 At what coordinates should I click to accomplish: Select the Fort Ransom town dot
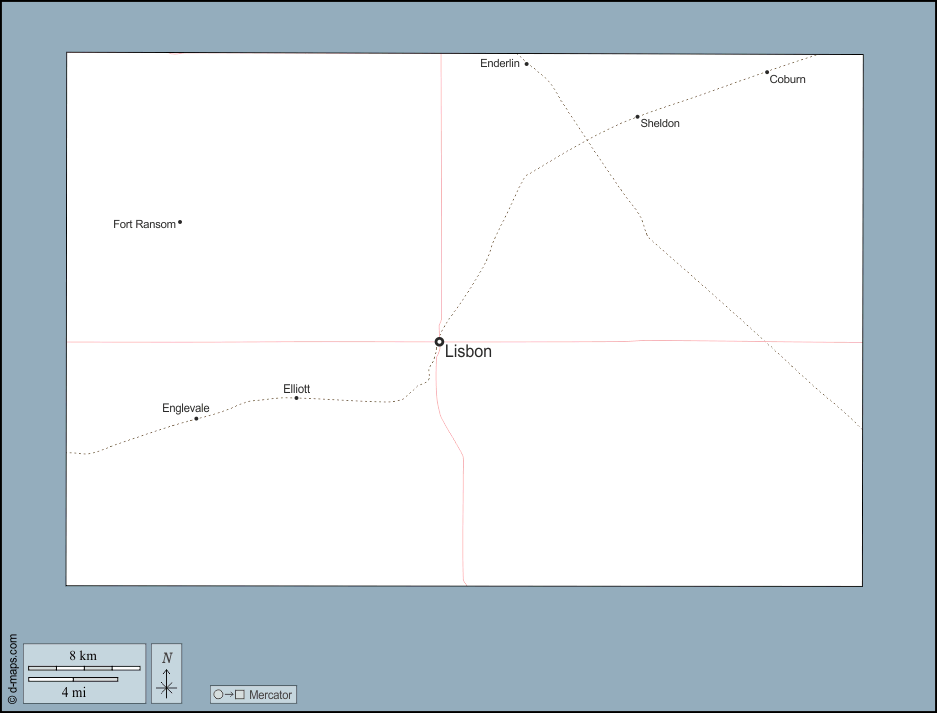(180, 222)
